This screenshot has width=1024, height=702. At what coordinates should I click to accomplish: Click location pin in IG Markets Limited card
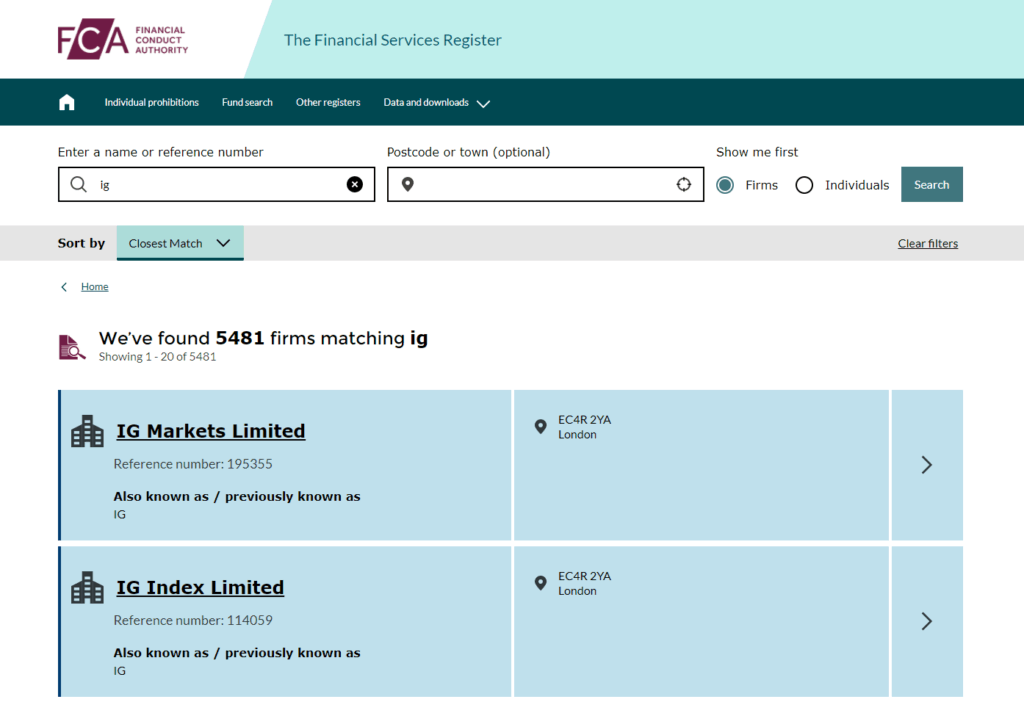point(541,427)
